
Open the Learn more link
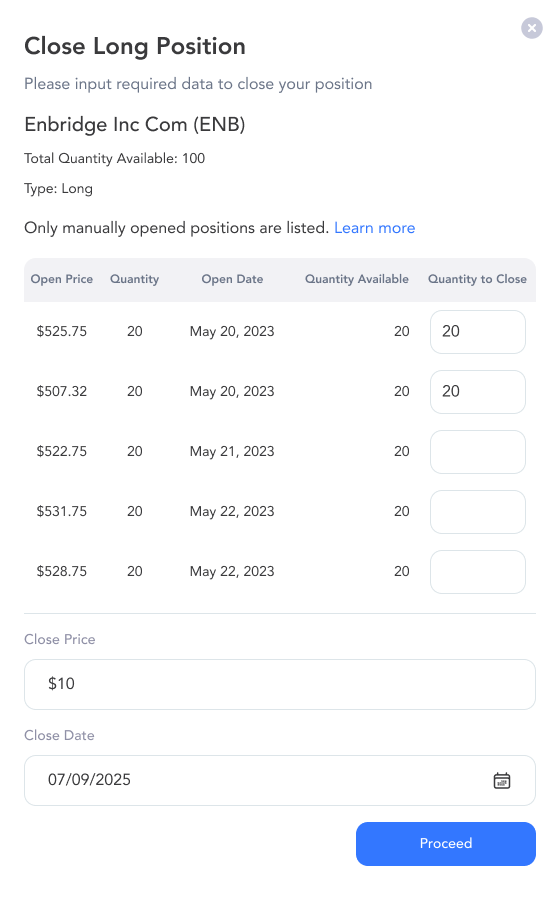tap(374, 228)
